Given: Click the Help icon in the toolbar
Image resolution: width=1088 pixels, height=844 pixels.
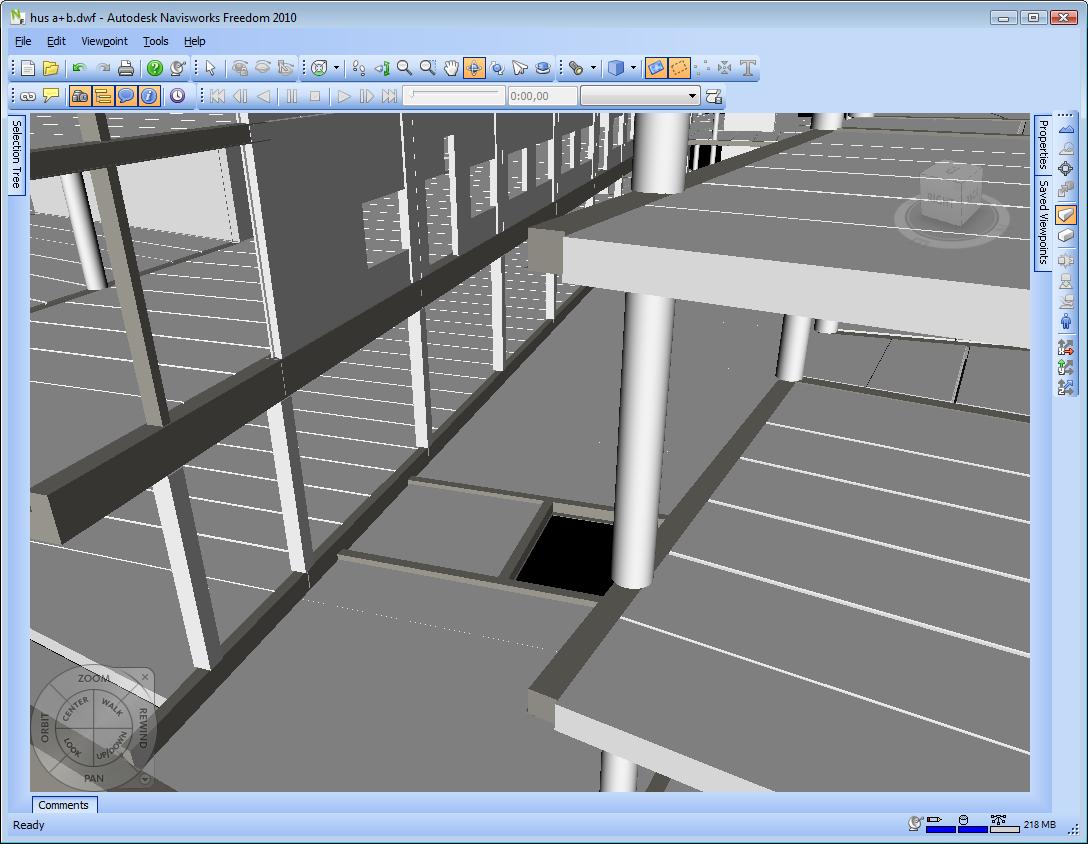Looking at the screenshot, I should click(156, 68).
